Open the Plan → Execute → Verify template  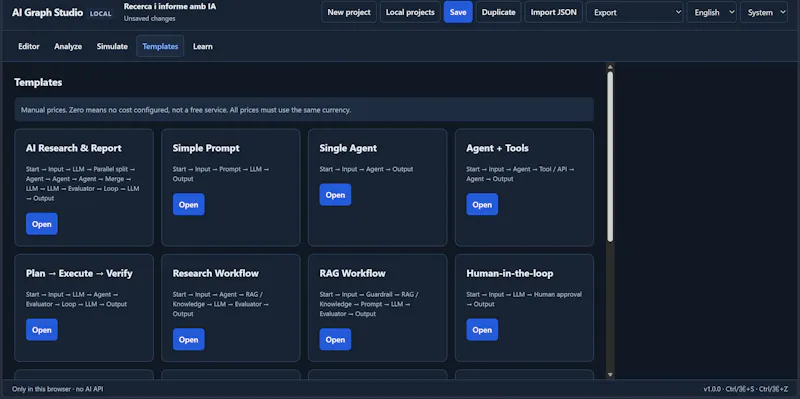(42, 330)
